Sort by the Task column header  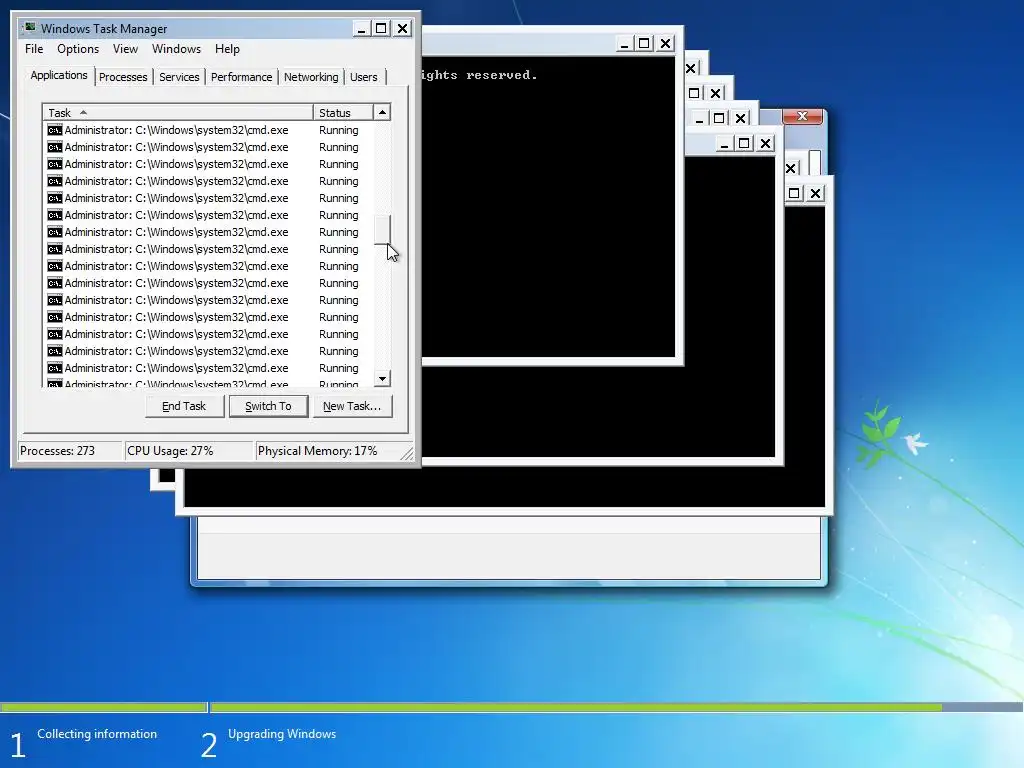tap(178, 112)
